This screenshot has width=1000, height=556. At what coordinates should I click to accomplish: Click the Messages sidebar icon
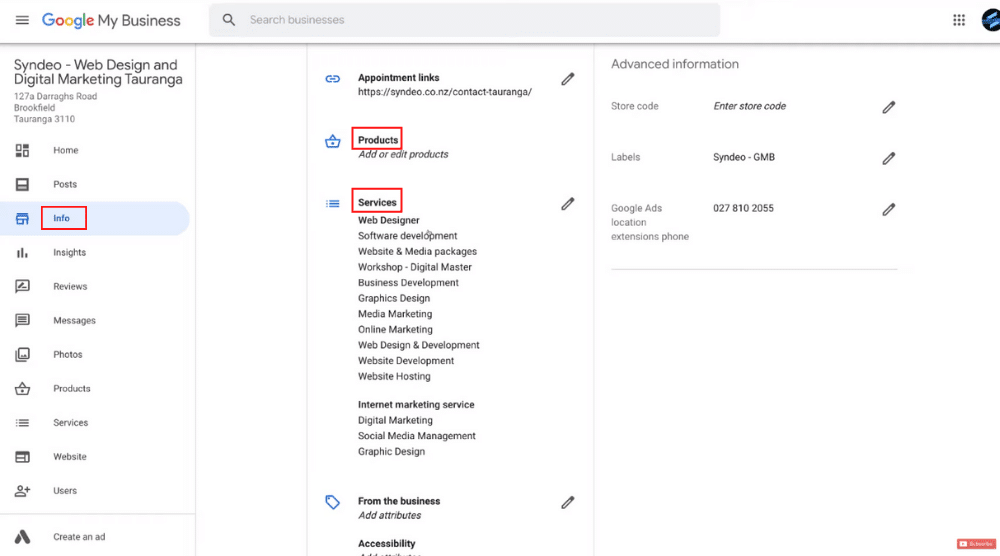(22, 320)
